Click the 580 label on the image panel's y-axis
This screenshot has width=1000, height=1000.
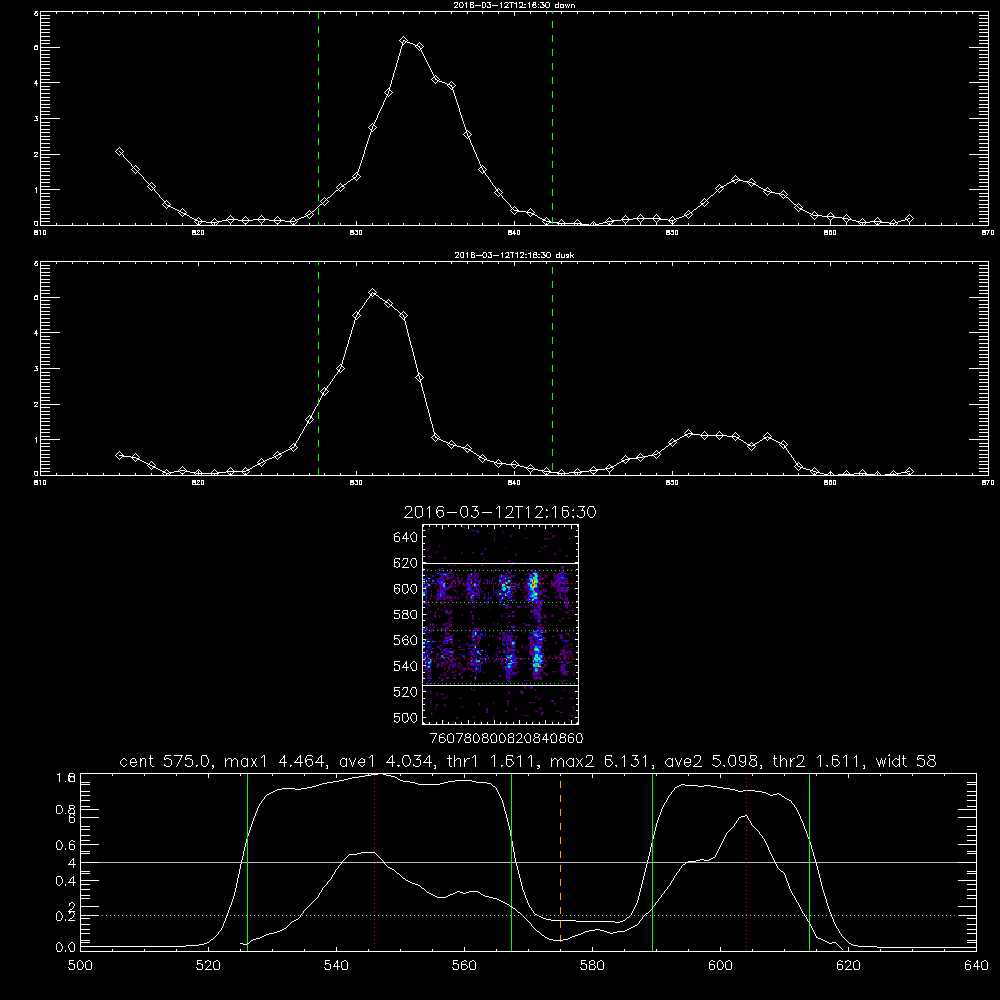coord(405,614)
